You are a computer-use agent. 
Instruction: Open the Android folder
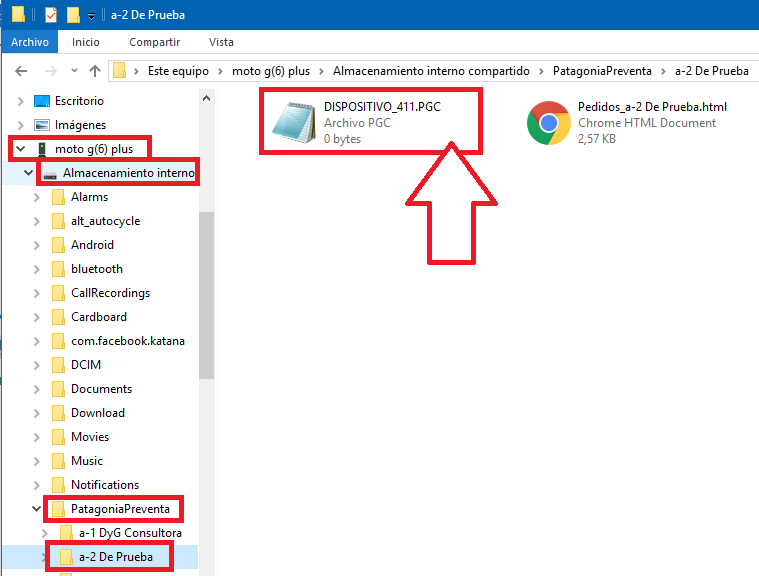[92, 244]
